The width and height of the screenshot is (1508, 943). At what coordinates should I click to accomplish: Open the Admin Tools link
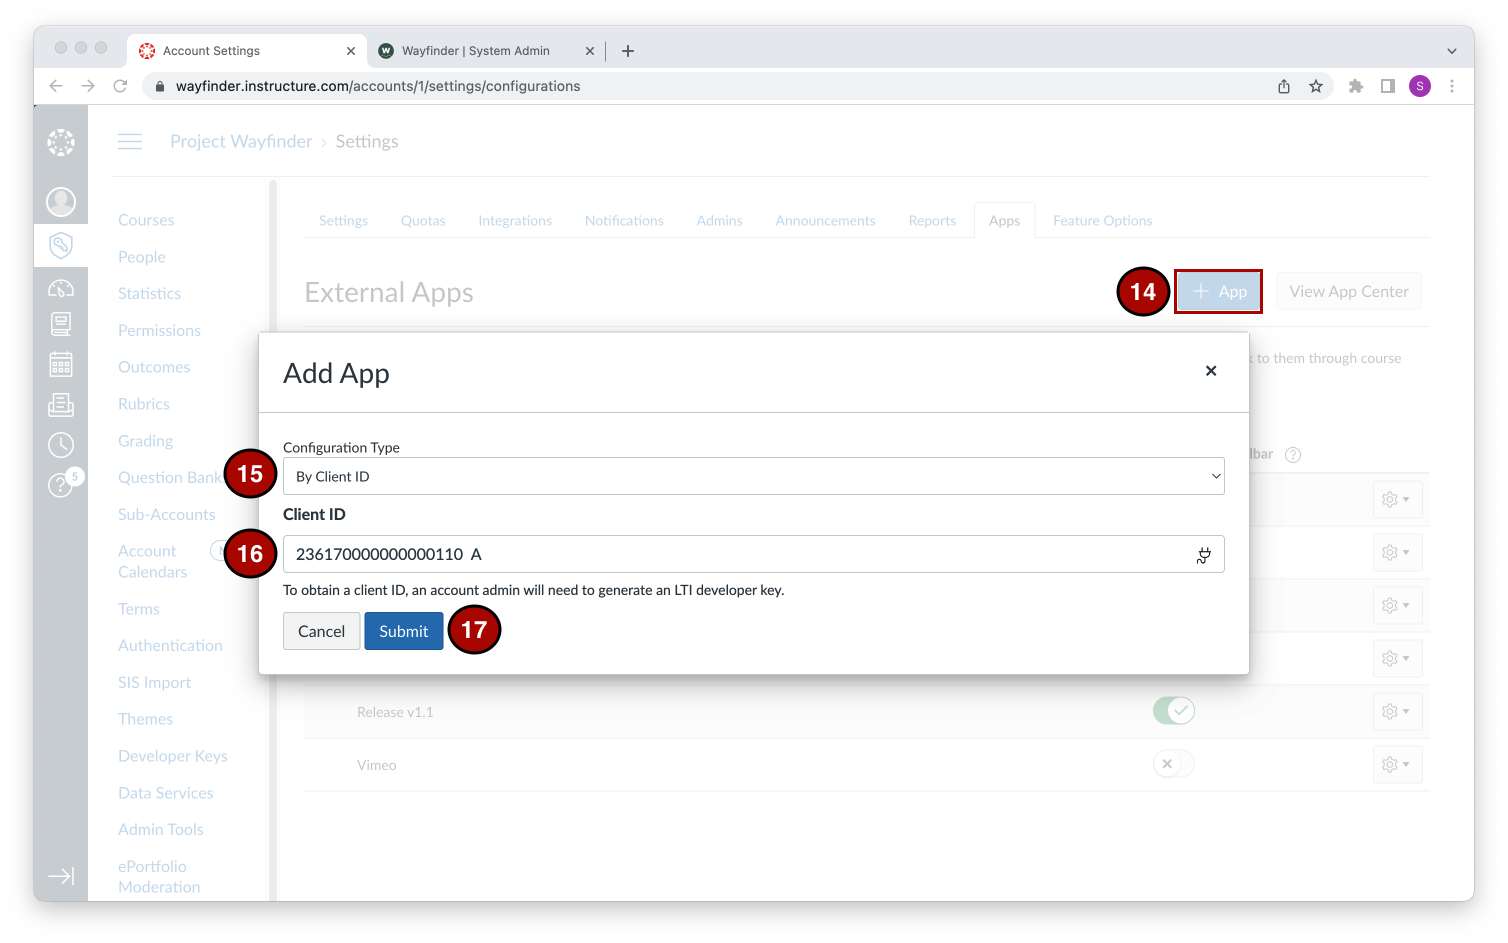tap(160, 830)
